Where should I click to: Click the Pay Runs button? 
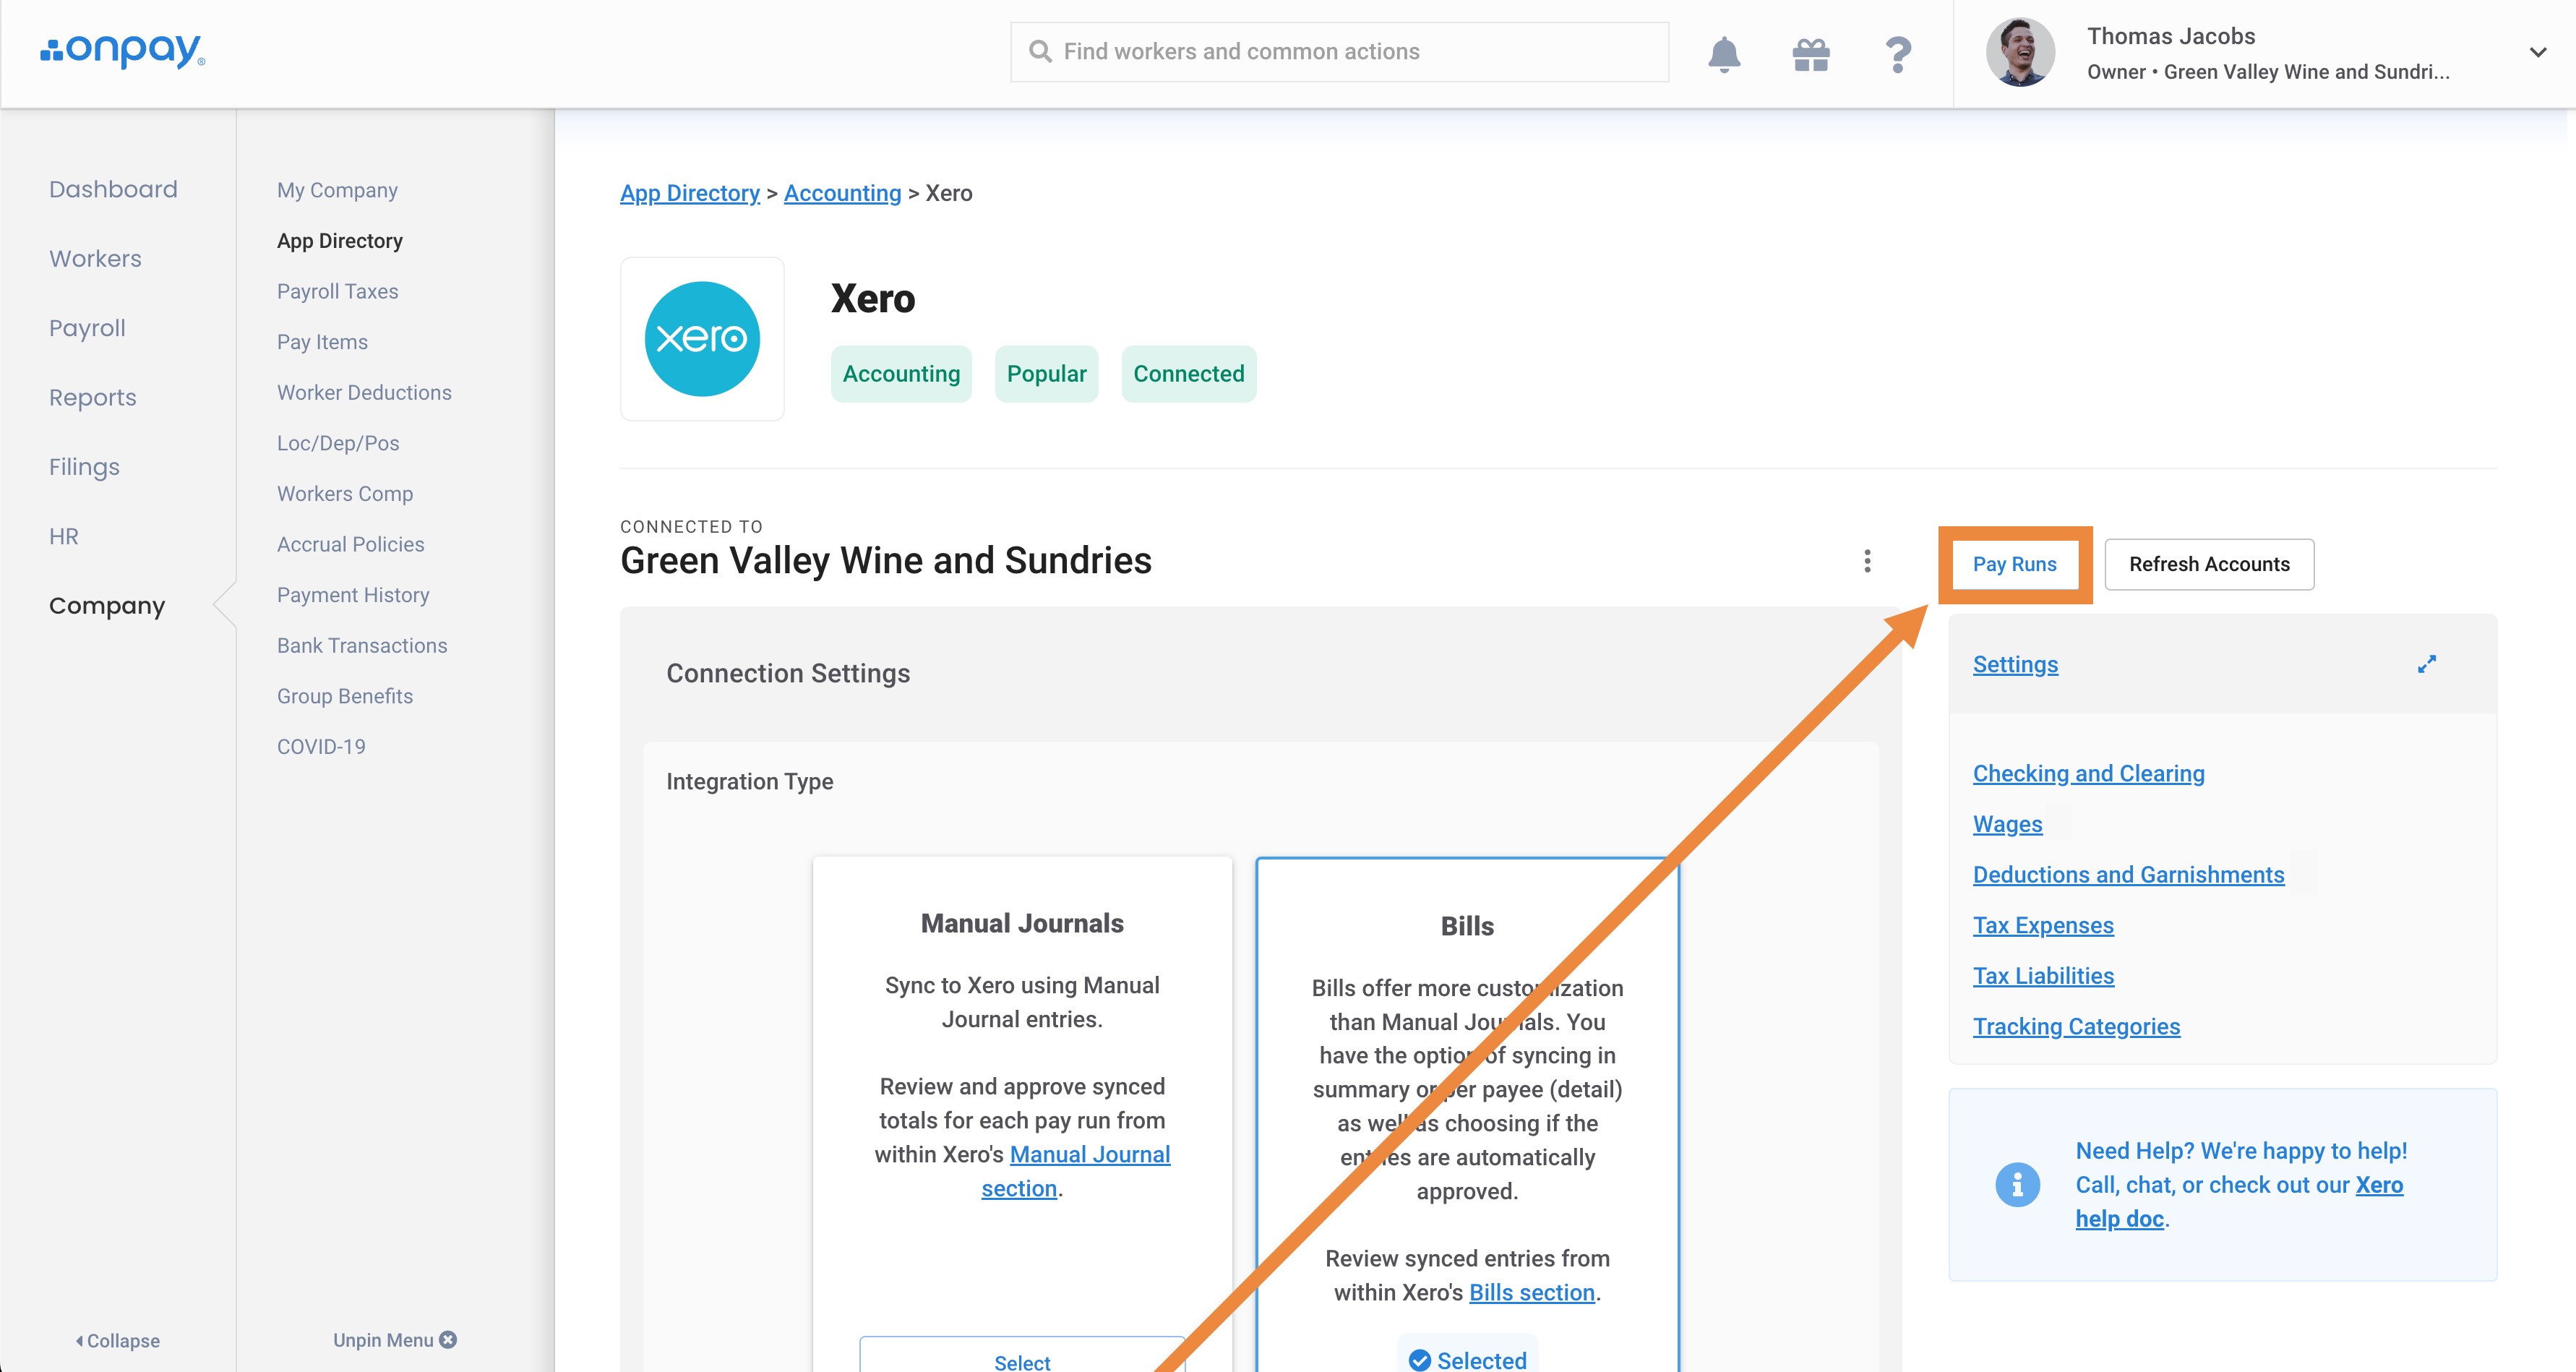pyautogui.click(x=2015, y=564)
